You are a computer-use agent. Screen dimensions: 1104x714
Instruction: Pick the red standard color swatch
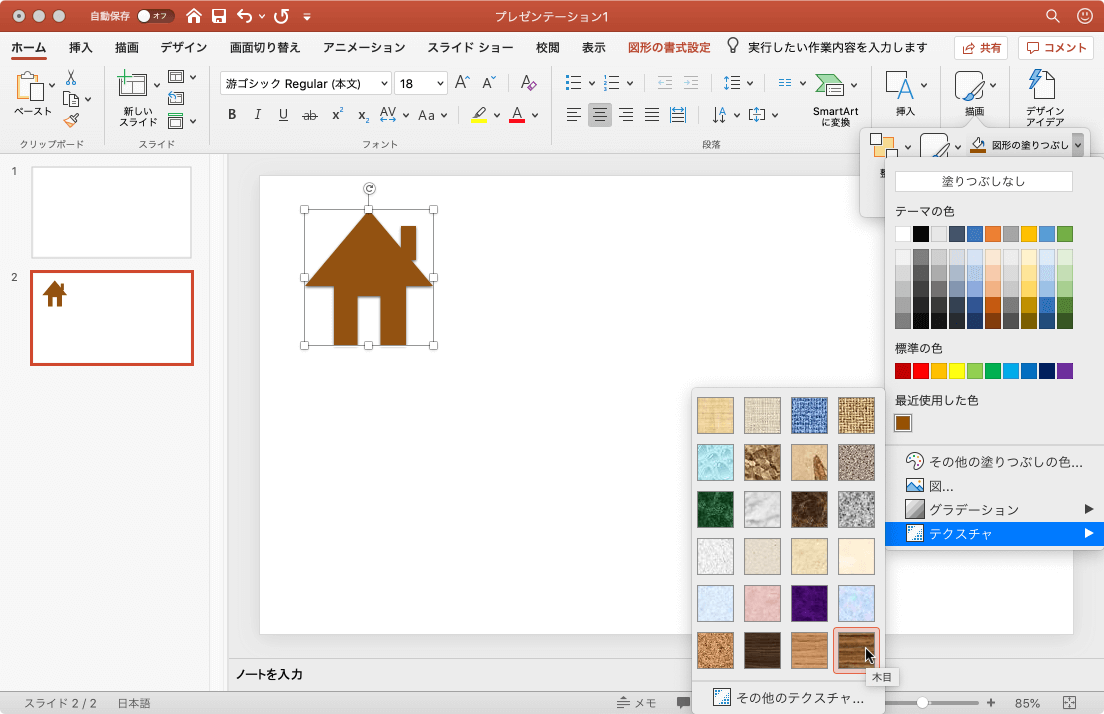click(x=921, y=371)
